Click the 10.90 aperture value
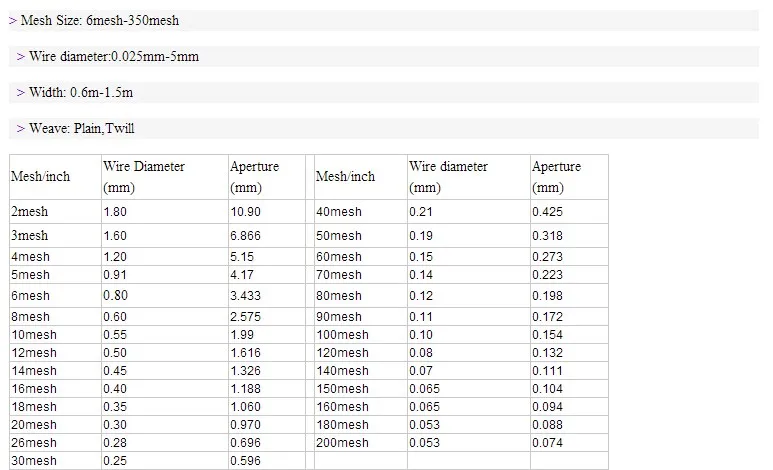 (246, 212)
